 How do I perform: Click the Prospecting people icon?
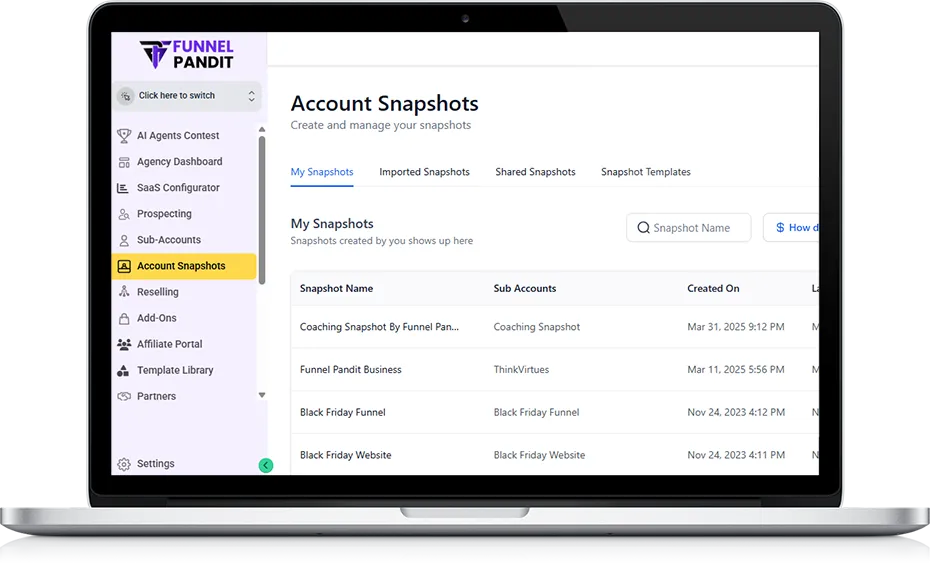[x=124, y=214]
